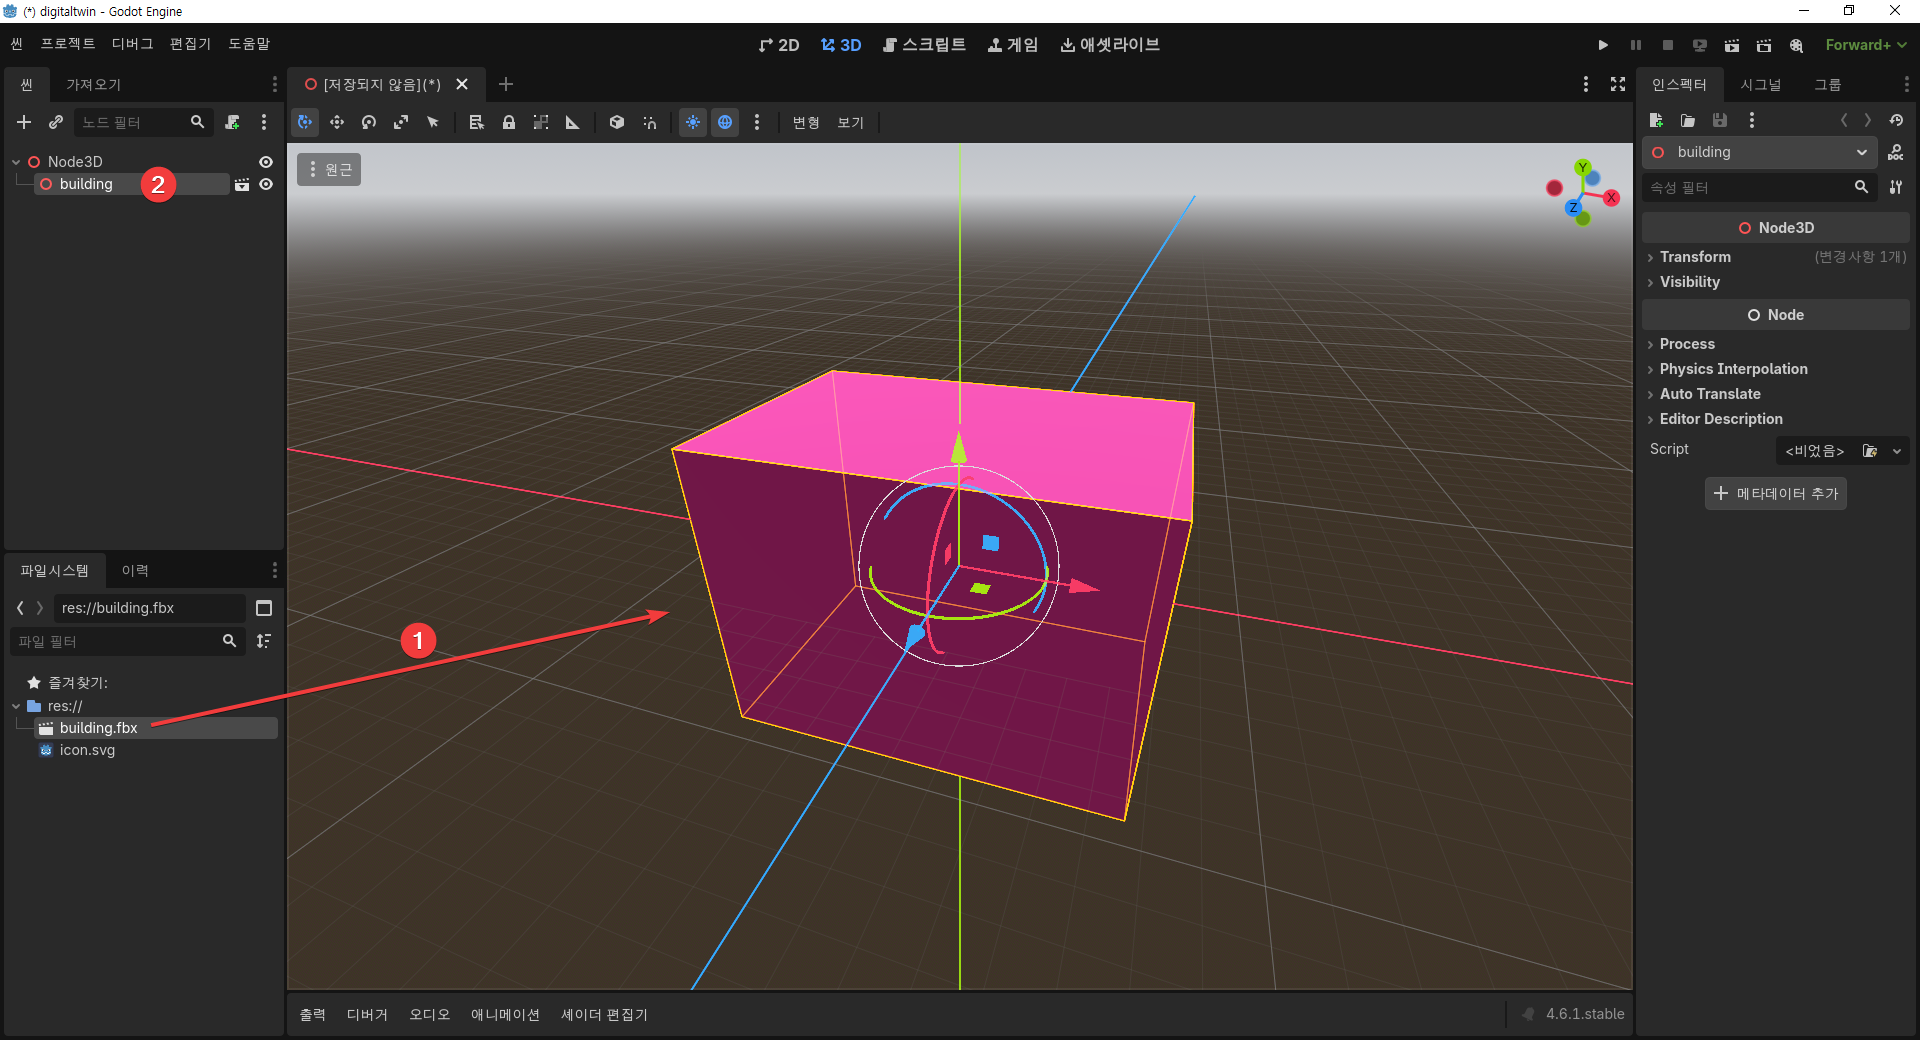This screenshot has width=1920, height=1040.
Task: Switch to the 스크립트 workspace tab
Action: click(x=924, y=45)
